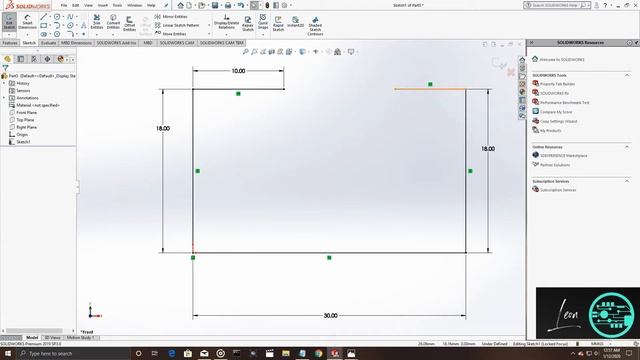
Task: Click the Exit Sketch button
Action: pyautogui.click(x=9, y=21)
